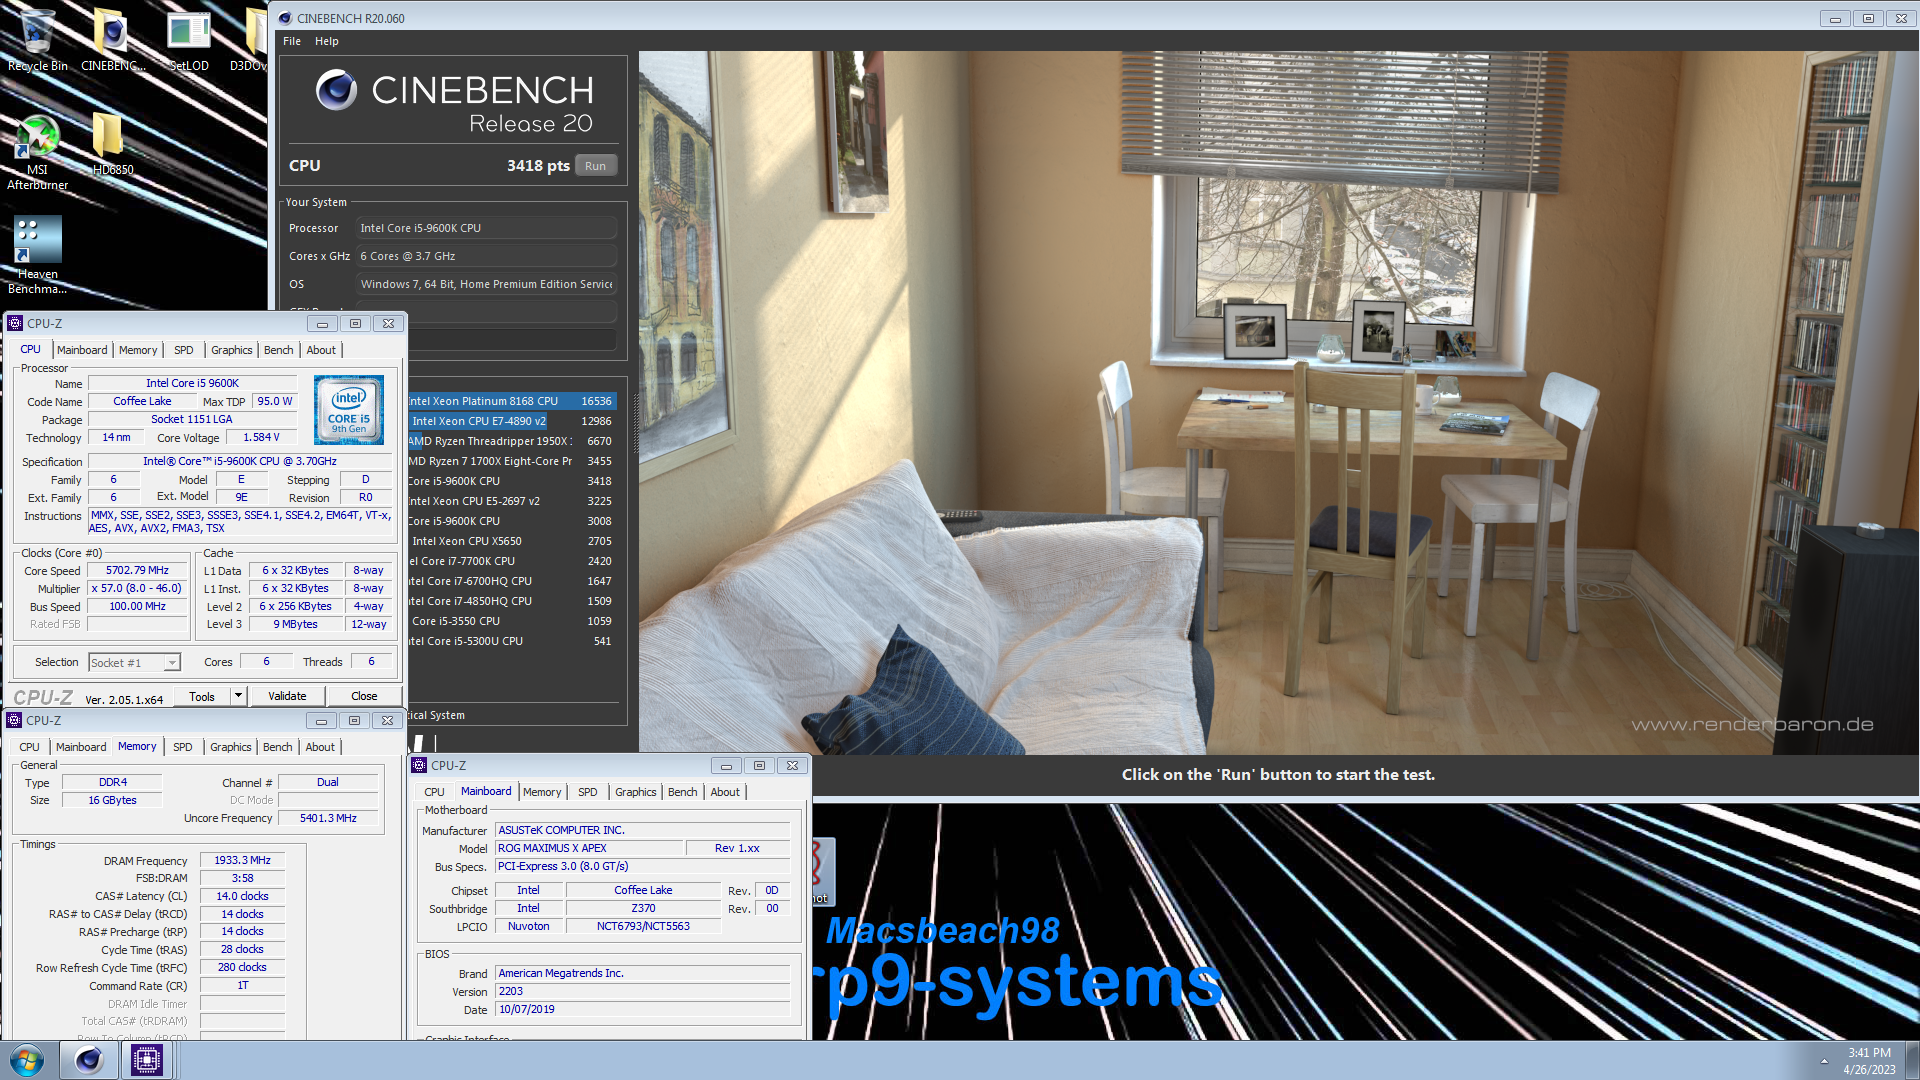Screen dimensions: 1920x1080
Task: Select Core i5-9600K row scoring 3418
Action: [512, 481]
